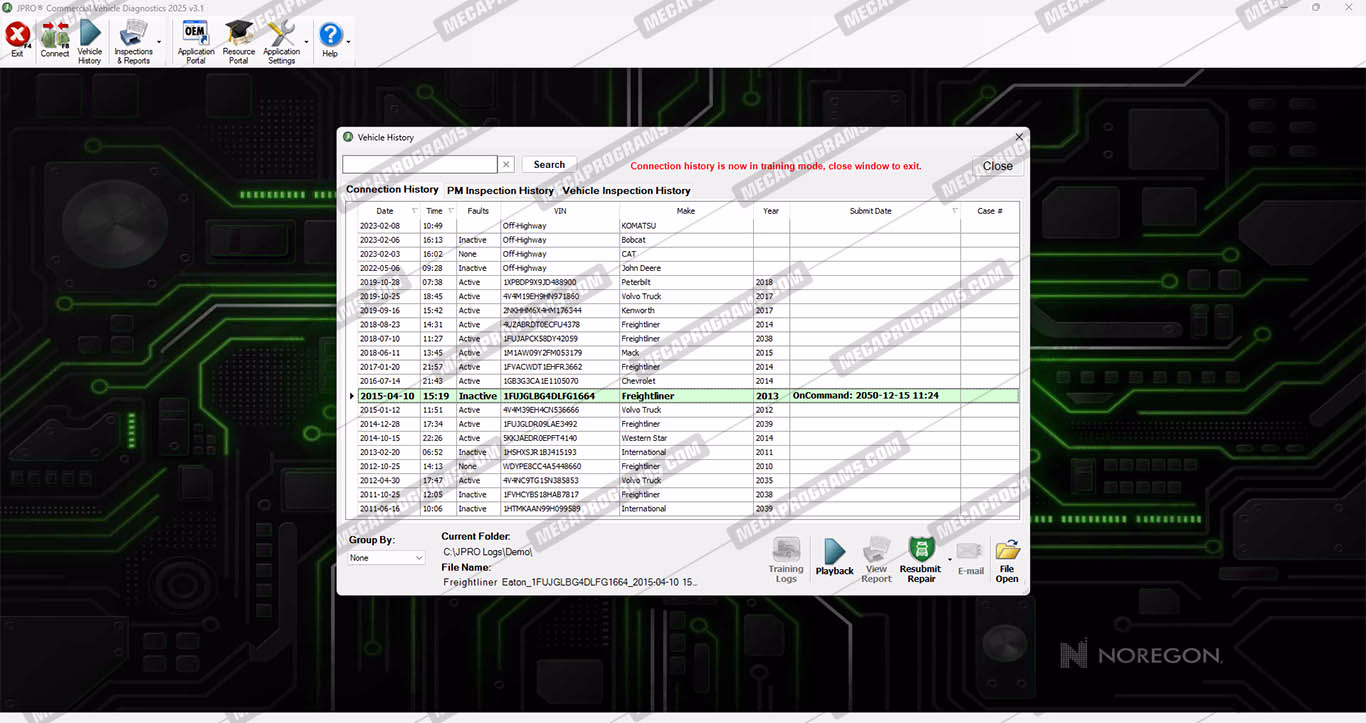This screenshot has height=723, width=1366.
Task: Open the Date column filter arrow
Action: 414,211
